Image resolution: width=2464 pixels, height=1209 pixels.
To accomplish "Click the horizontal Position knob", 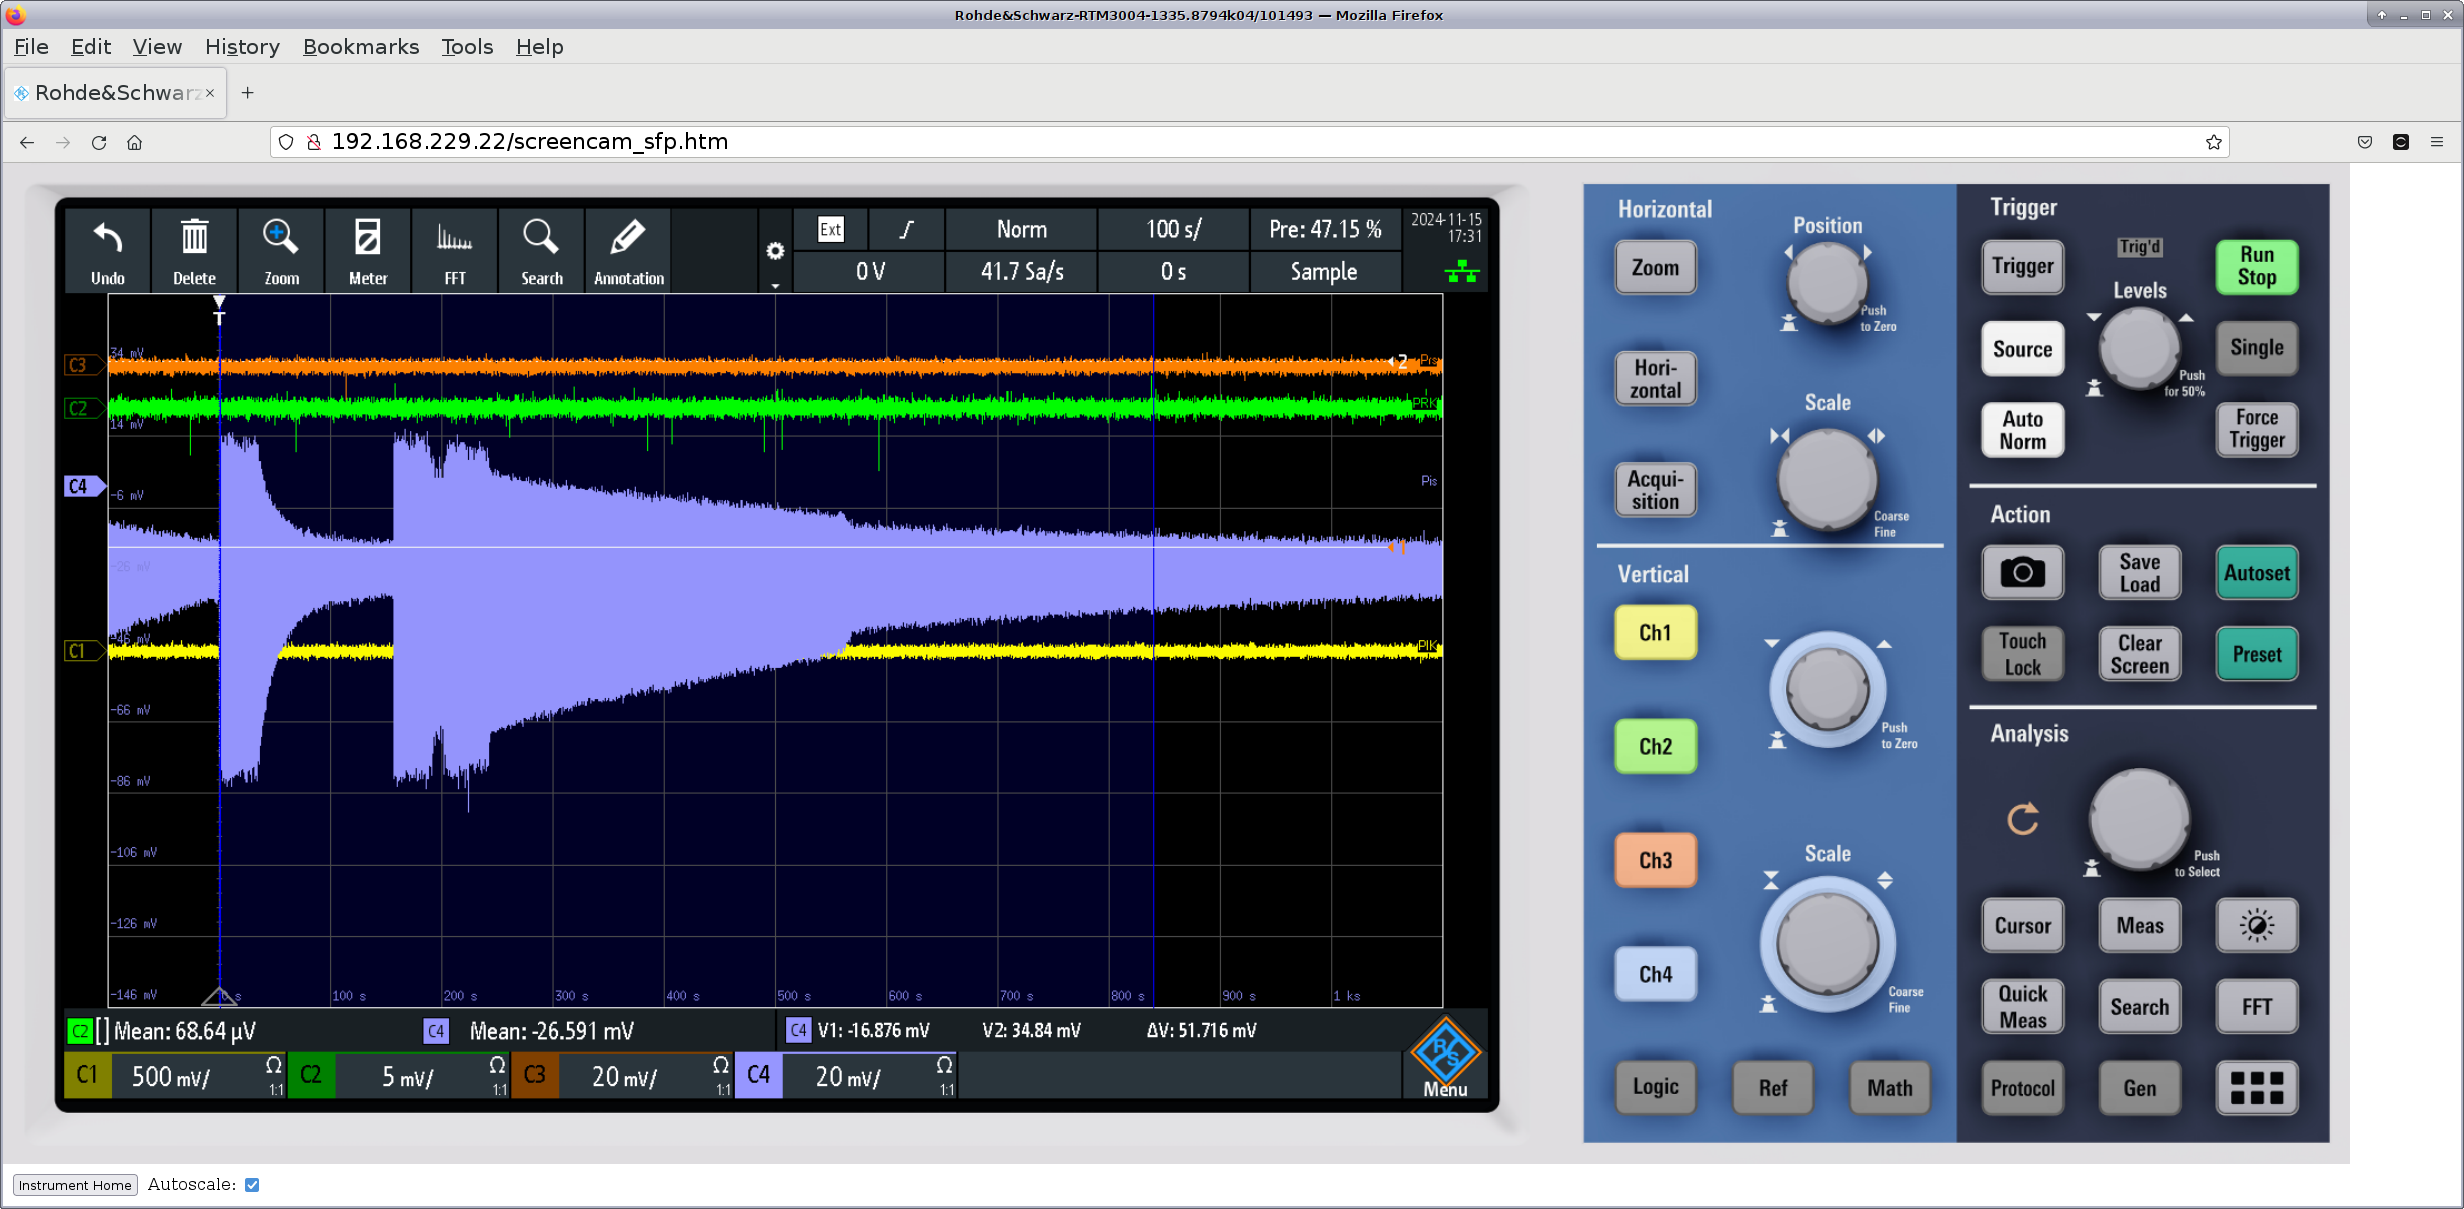I will point(1826,281).
